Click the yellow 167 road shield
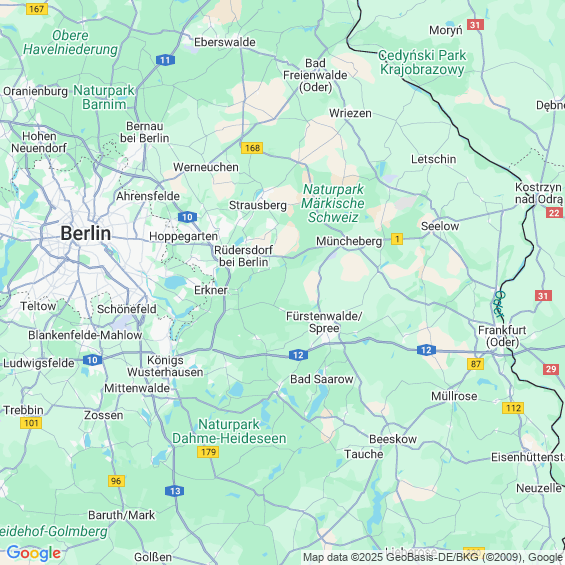 [x=37, y=9]
